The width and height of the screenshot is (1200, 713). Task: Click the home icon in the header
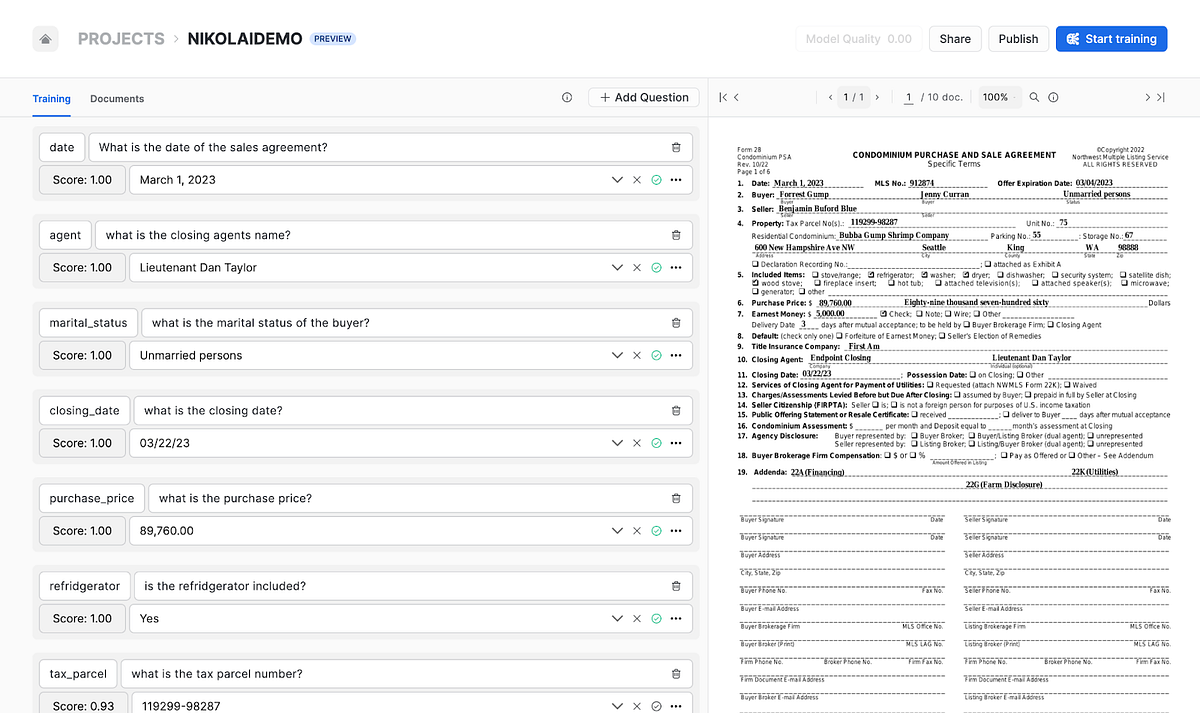point(43,38)
